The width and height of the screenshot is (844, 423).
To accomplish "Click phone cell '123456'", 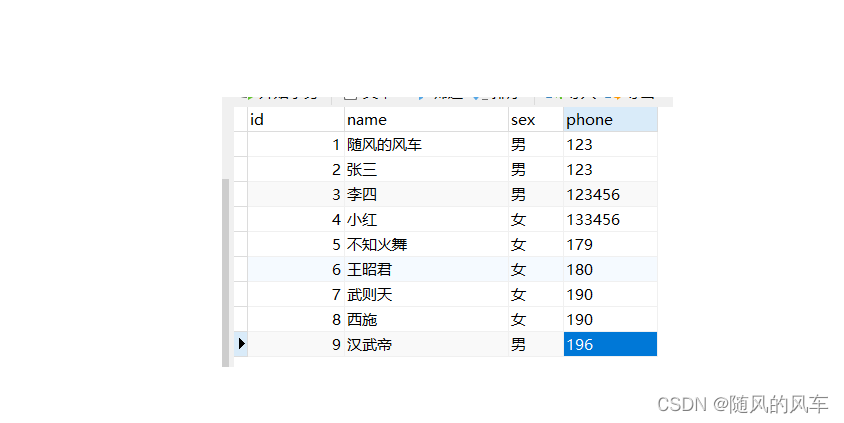I will pos(610,194).
